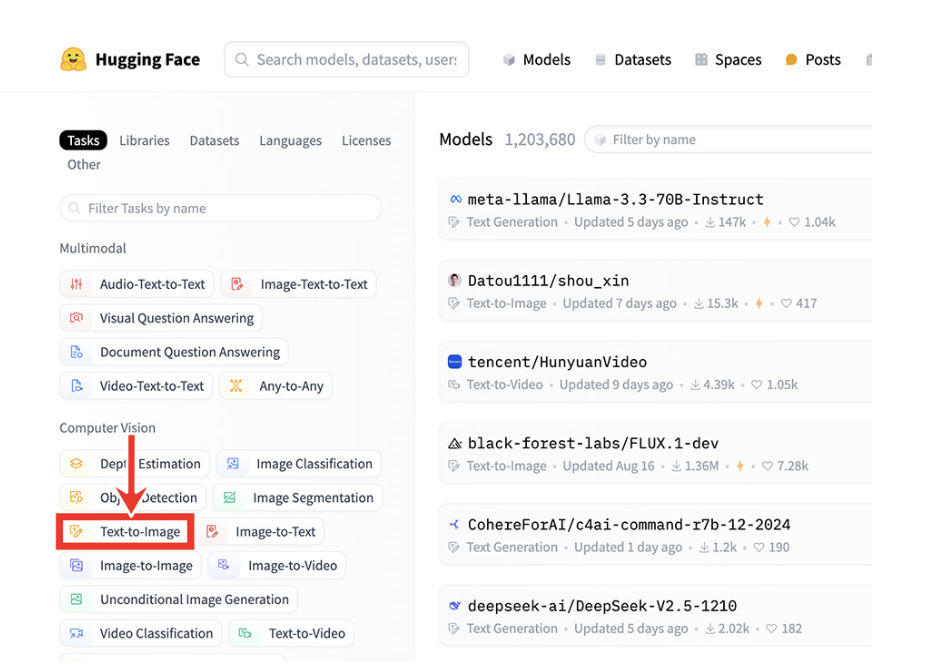This screenshot has height=664, width=938.
Task: Focus the main search models field
Action: pos(346,59)
